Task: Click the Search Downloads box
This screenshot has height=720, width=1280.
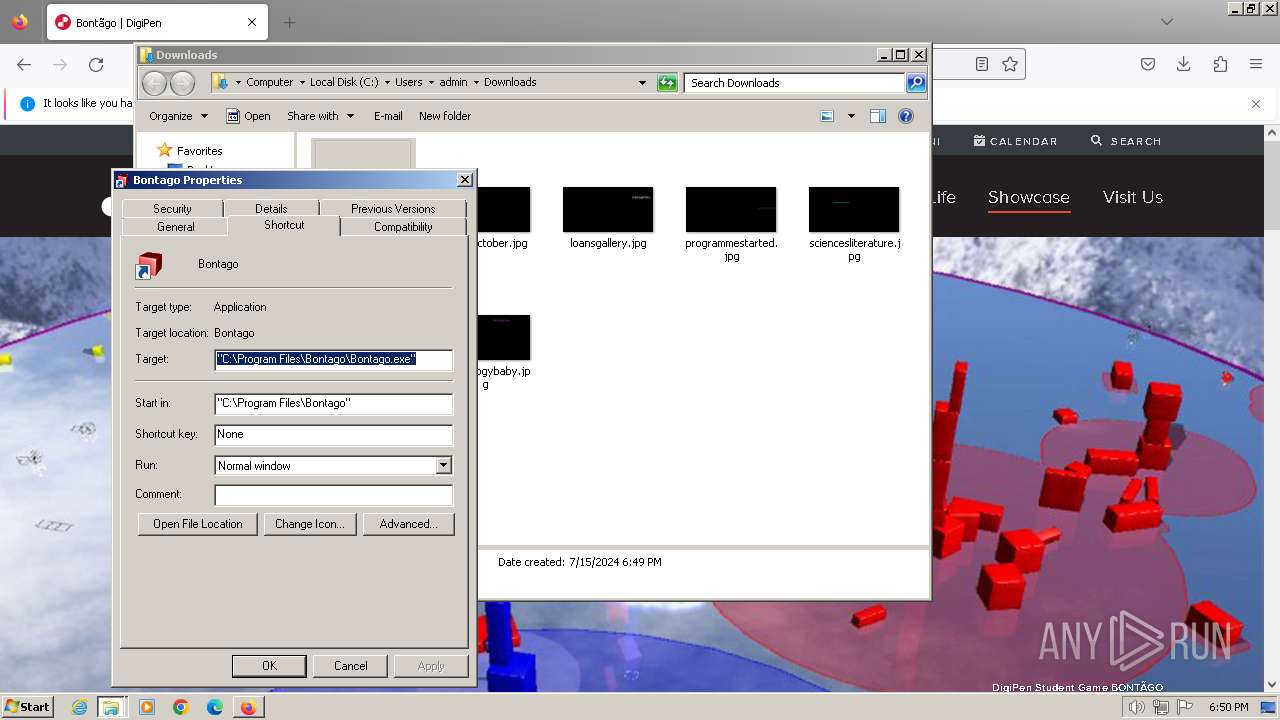Action: (x=795, y=83)
